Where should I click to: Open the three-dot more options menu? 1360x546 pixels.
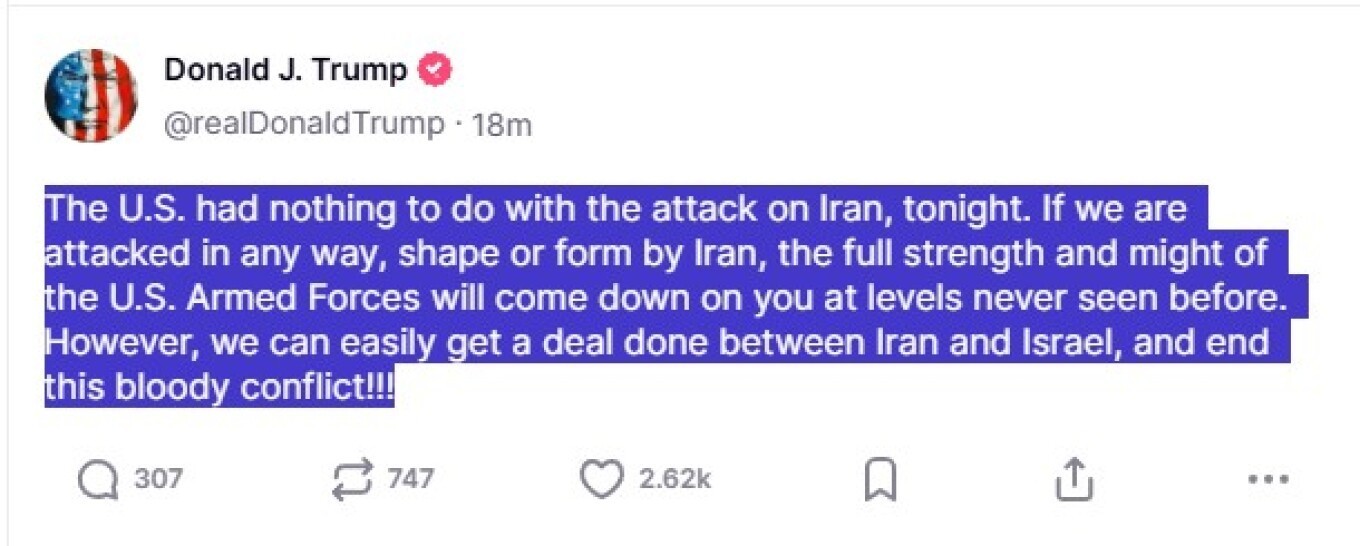coord(1269,479)
